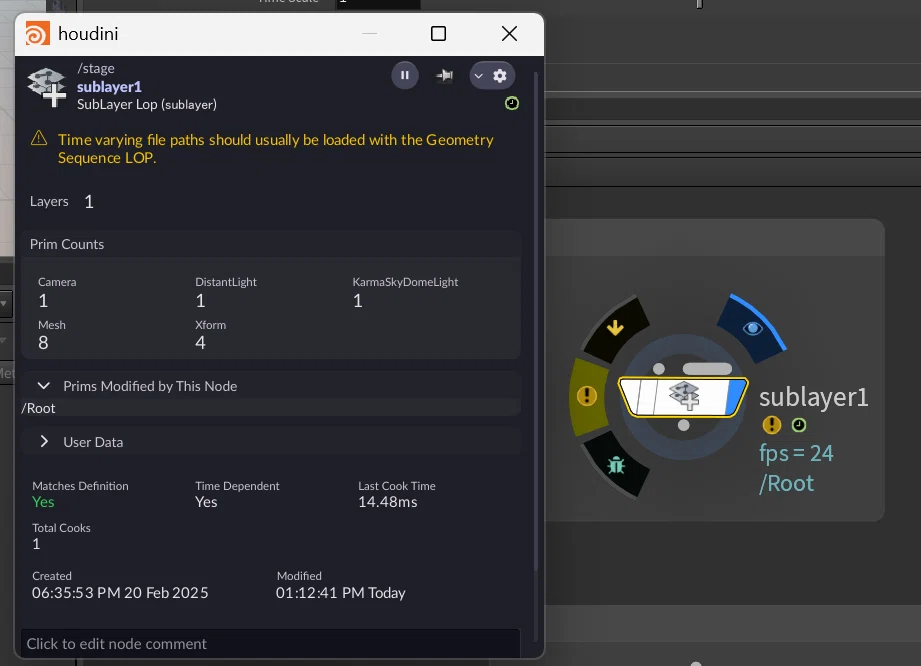Click the Created timestamp 06:35:53 PM
Screen dimensions: 921x666
click(x=120, y=593)
